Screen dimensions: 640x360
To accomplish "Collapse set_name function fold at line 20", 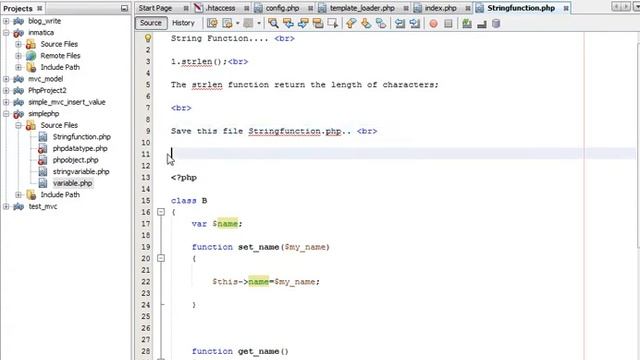I will tap(161, 258).
